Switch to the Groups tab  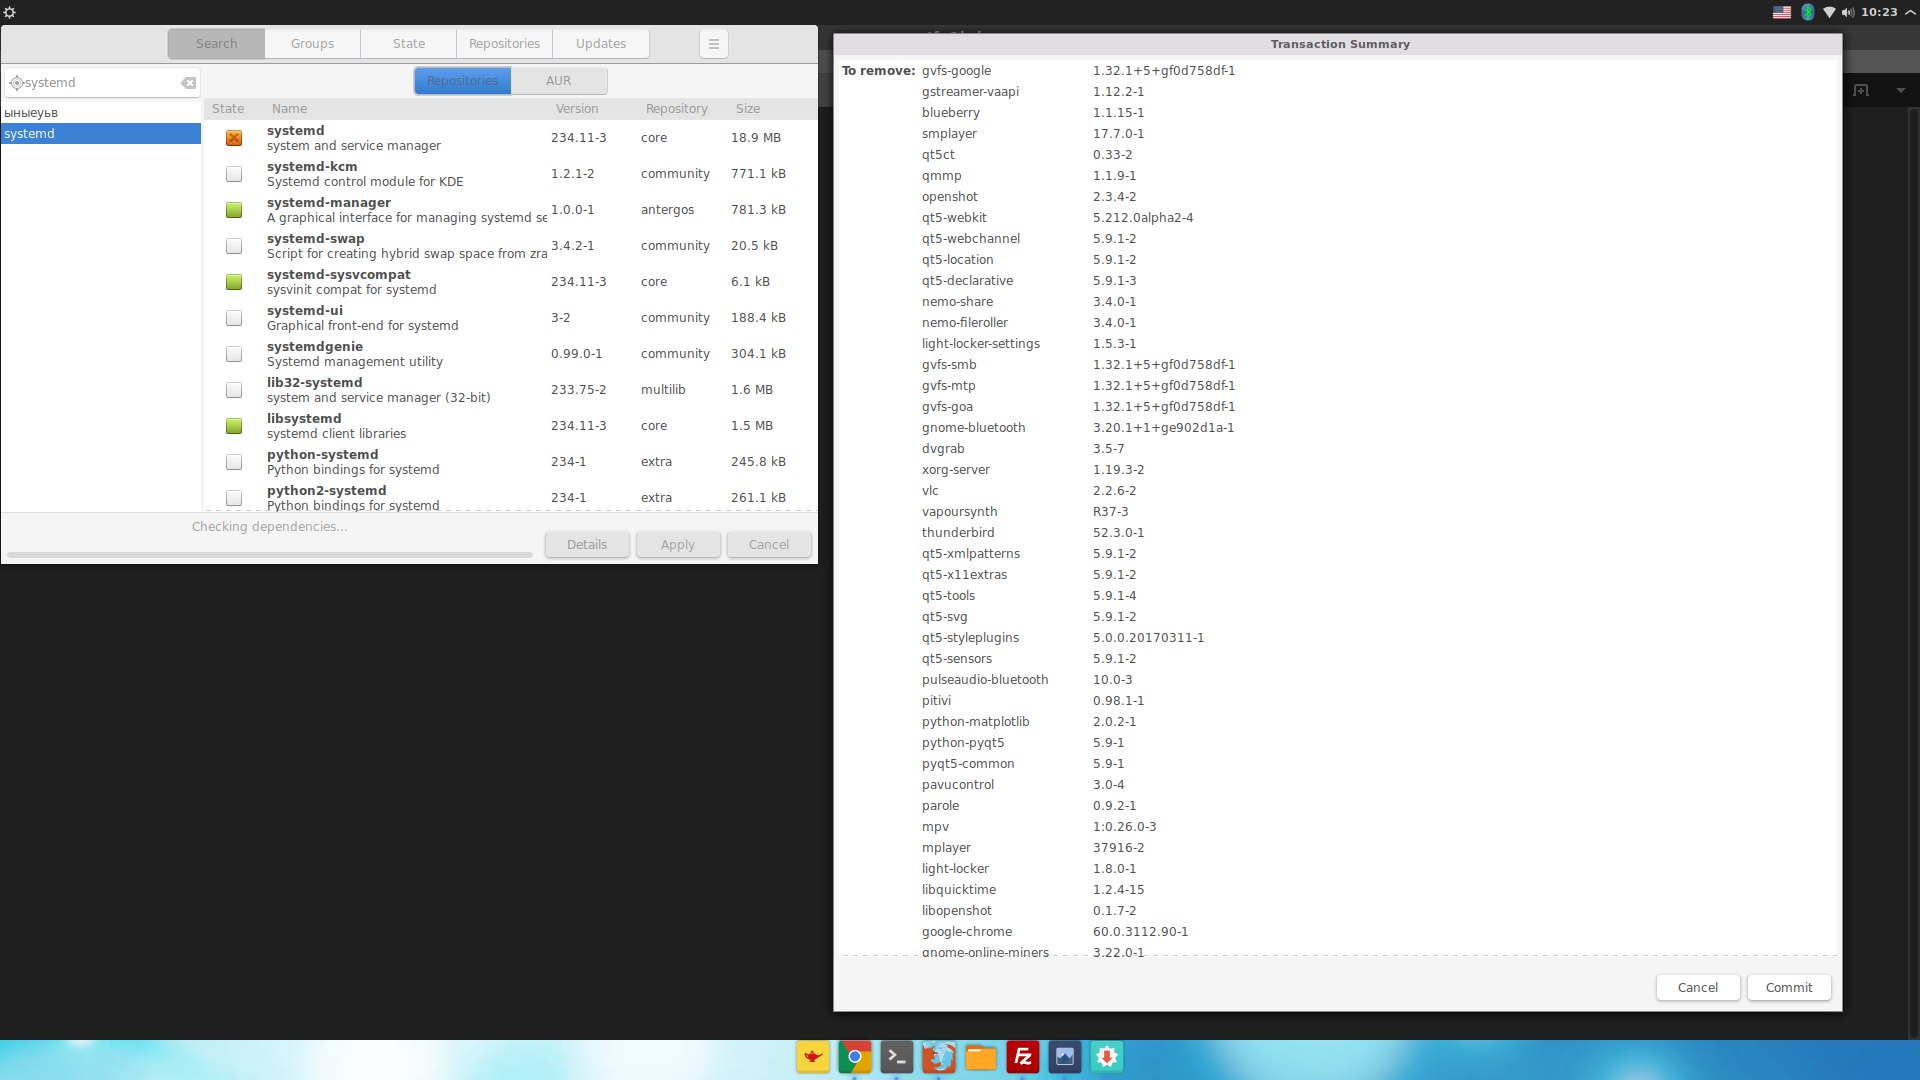[x=312, y=44]
